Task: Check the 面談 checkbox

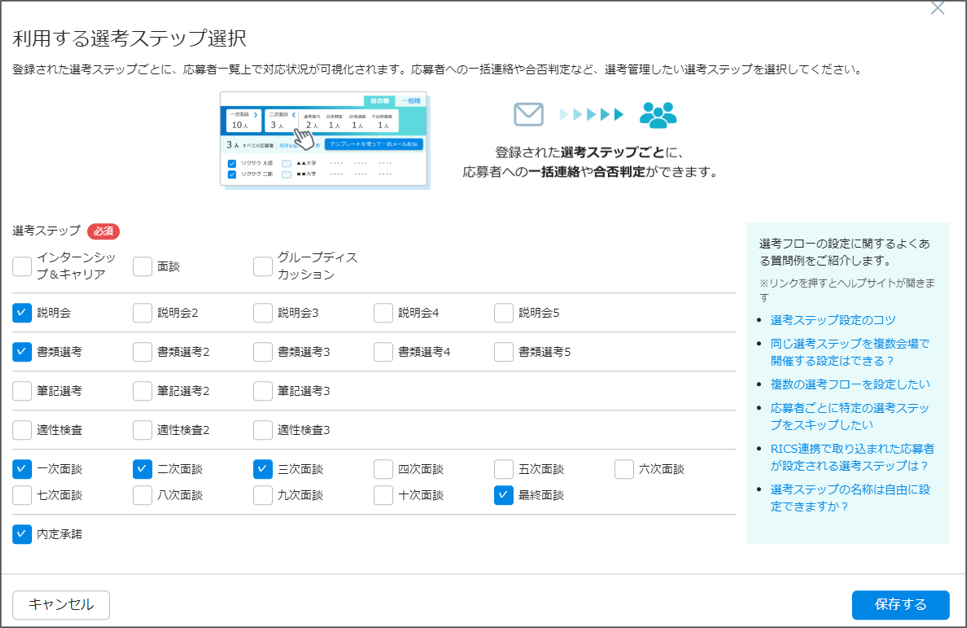Action: pos(142,266)
